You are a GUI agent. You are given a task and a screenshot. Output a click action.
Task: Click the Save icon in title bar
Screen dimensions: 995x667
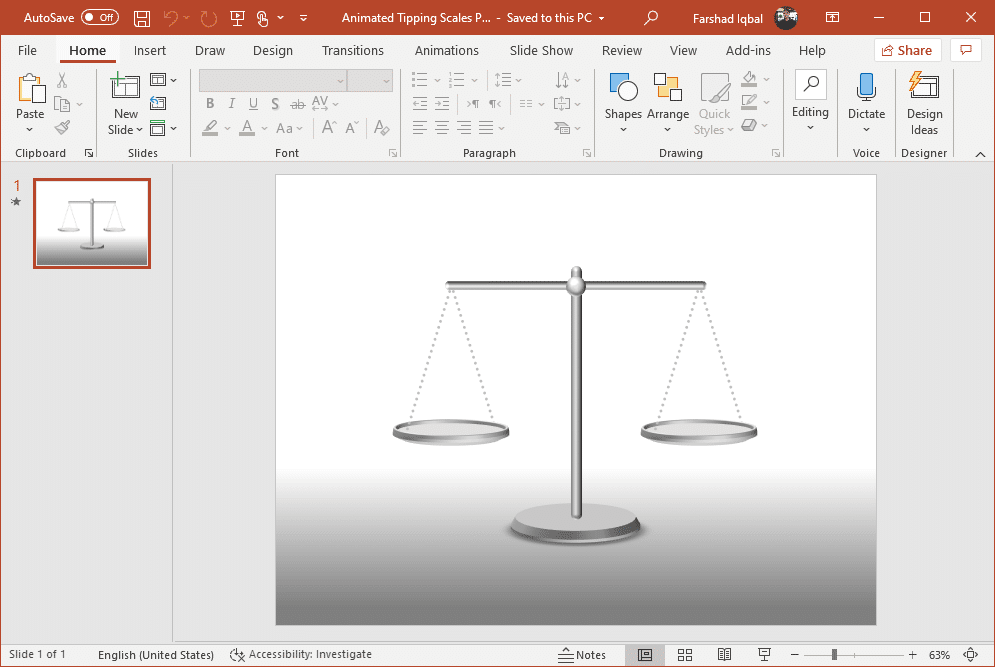(142, 18)
